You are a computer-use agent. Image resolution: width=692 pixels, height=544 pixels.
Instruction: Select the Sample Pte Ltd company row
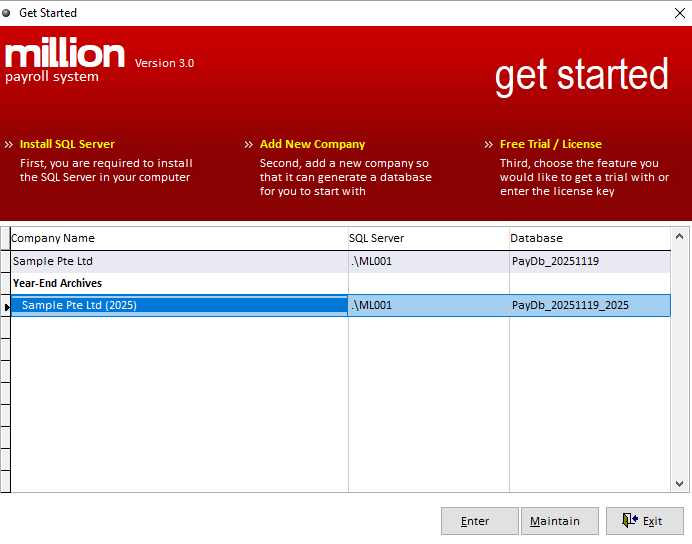[x=341, y=261]
